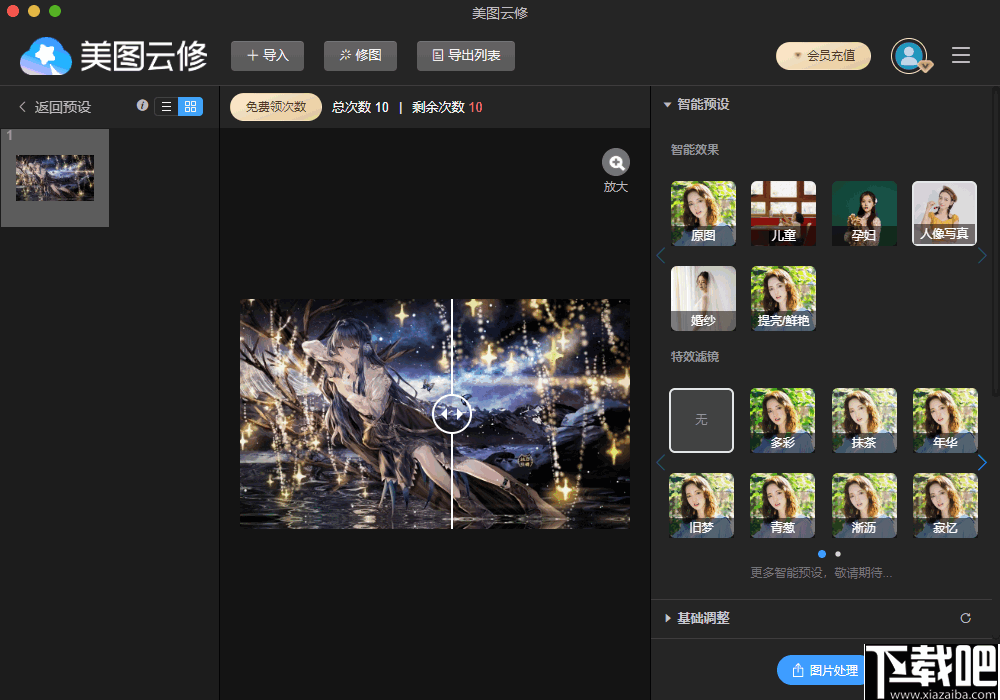Click the before/after comparison slider handle

pos(452,414)
